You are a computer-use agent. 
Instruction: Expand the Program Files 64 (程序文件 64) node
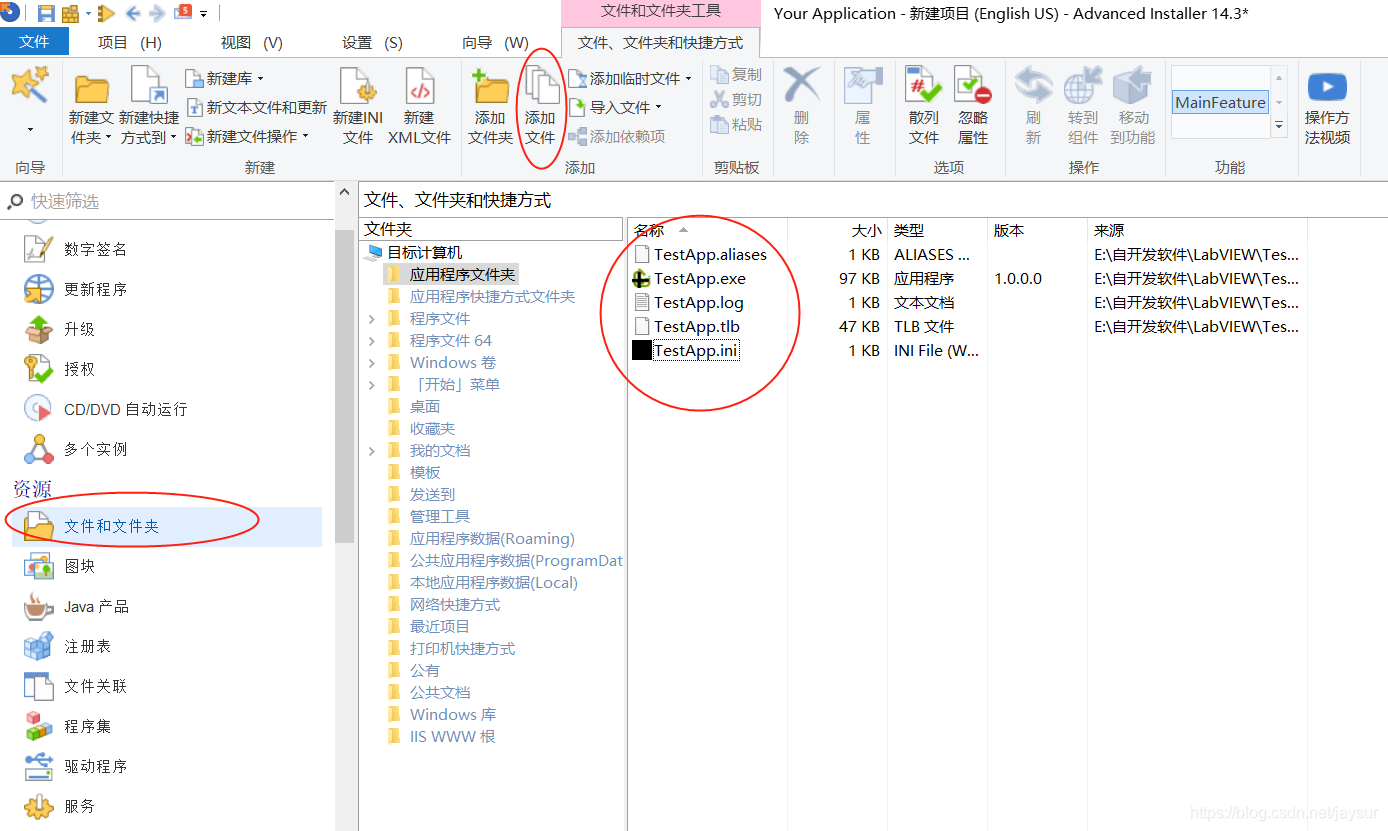pos(372,341)
